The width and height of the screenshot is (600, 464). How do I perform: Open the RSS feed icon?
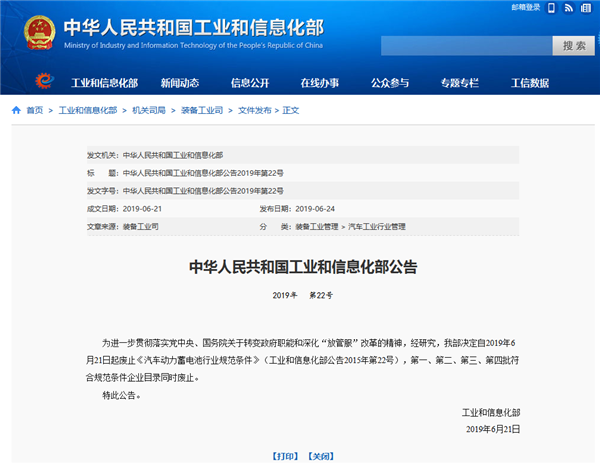[569, 8]
